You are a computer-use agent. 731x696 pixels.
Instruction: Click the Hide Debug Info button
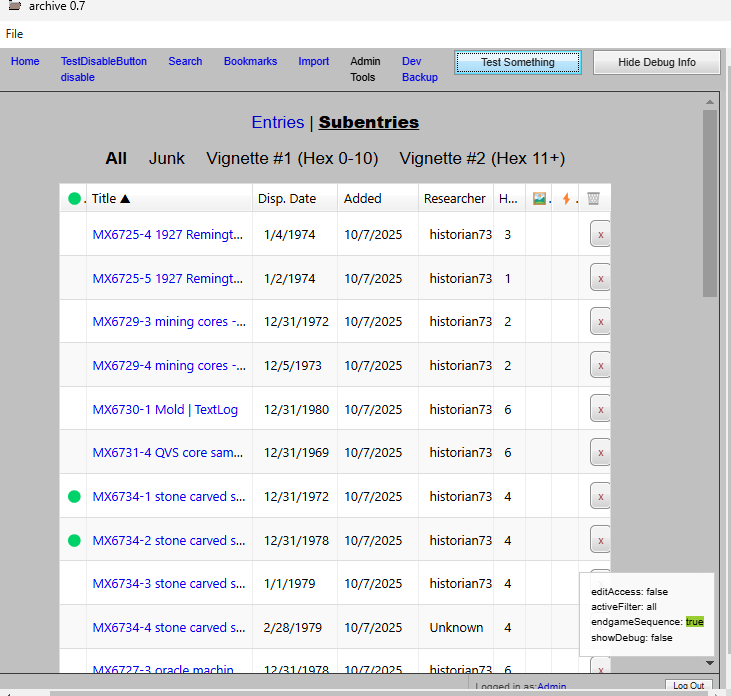pyautogui.click(x=656, y=62)
